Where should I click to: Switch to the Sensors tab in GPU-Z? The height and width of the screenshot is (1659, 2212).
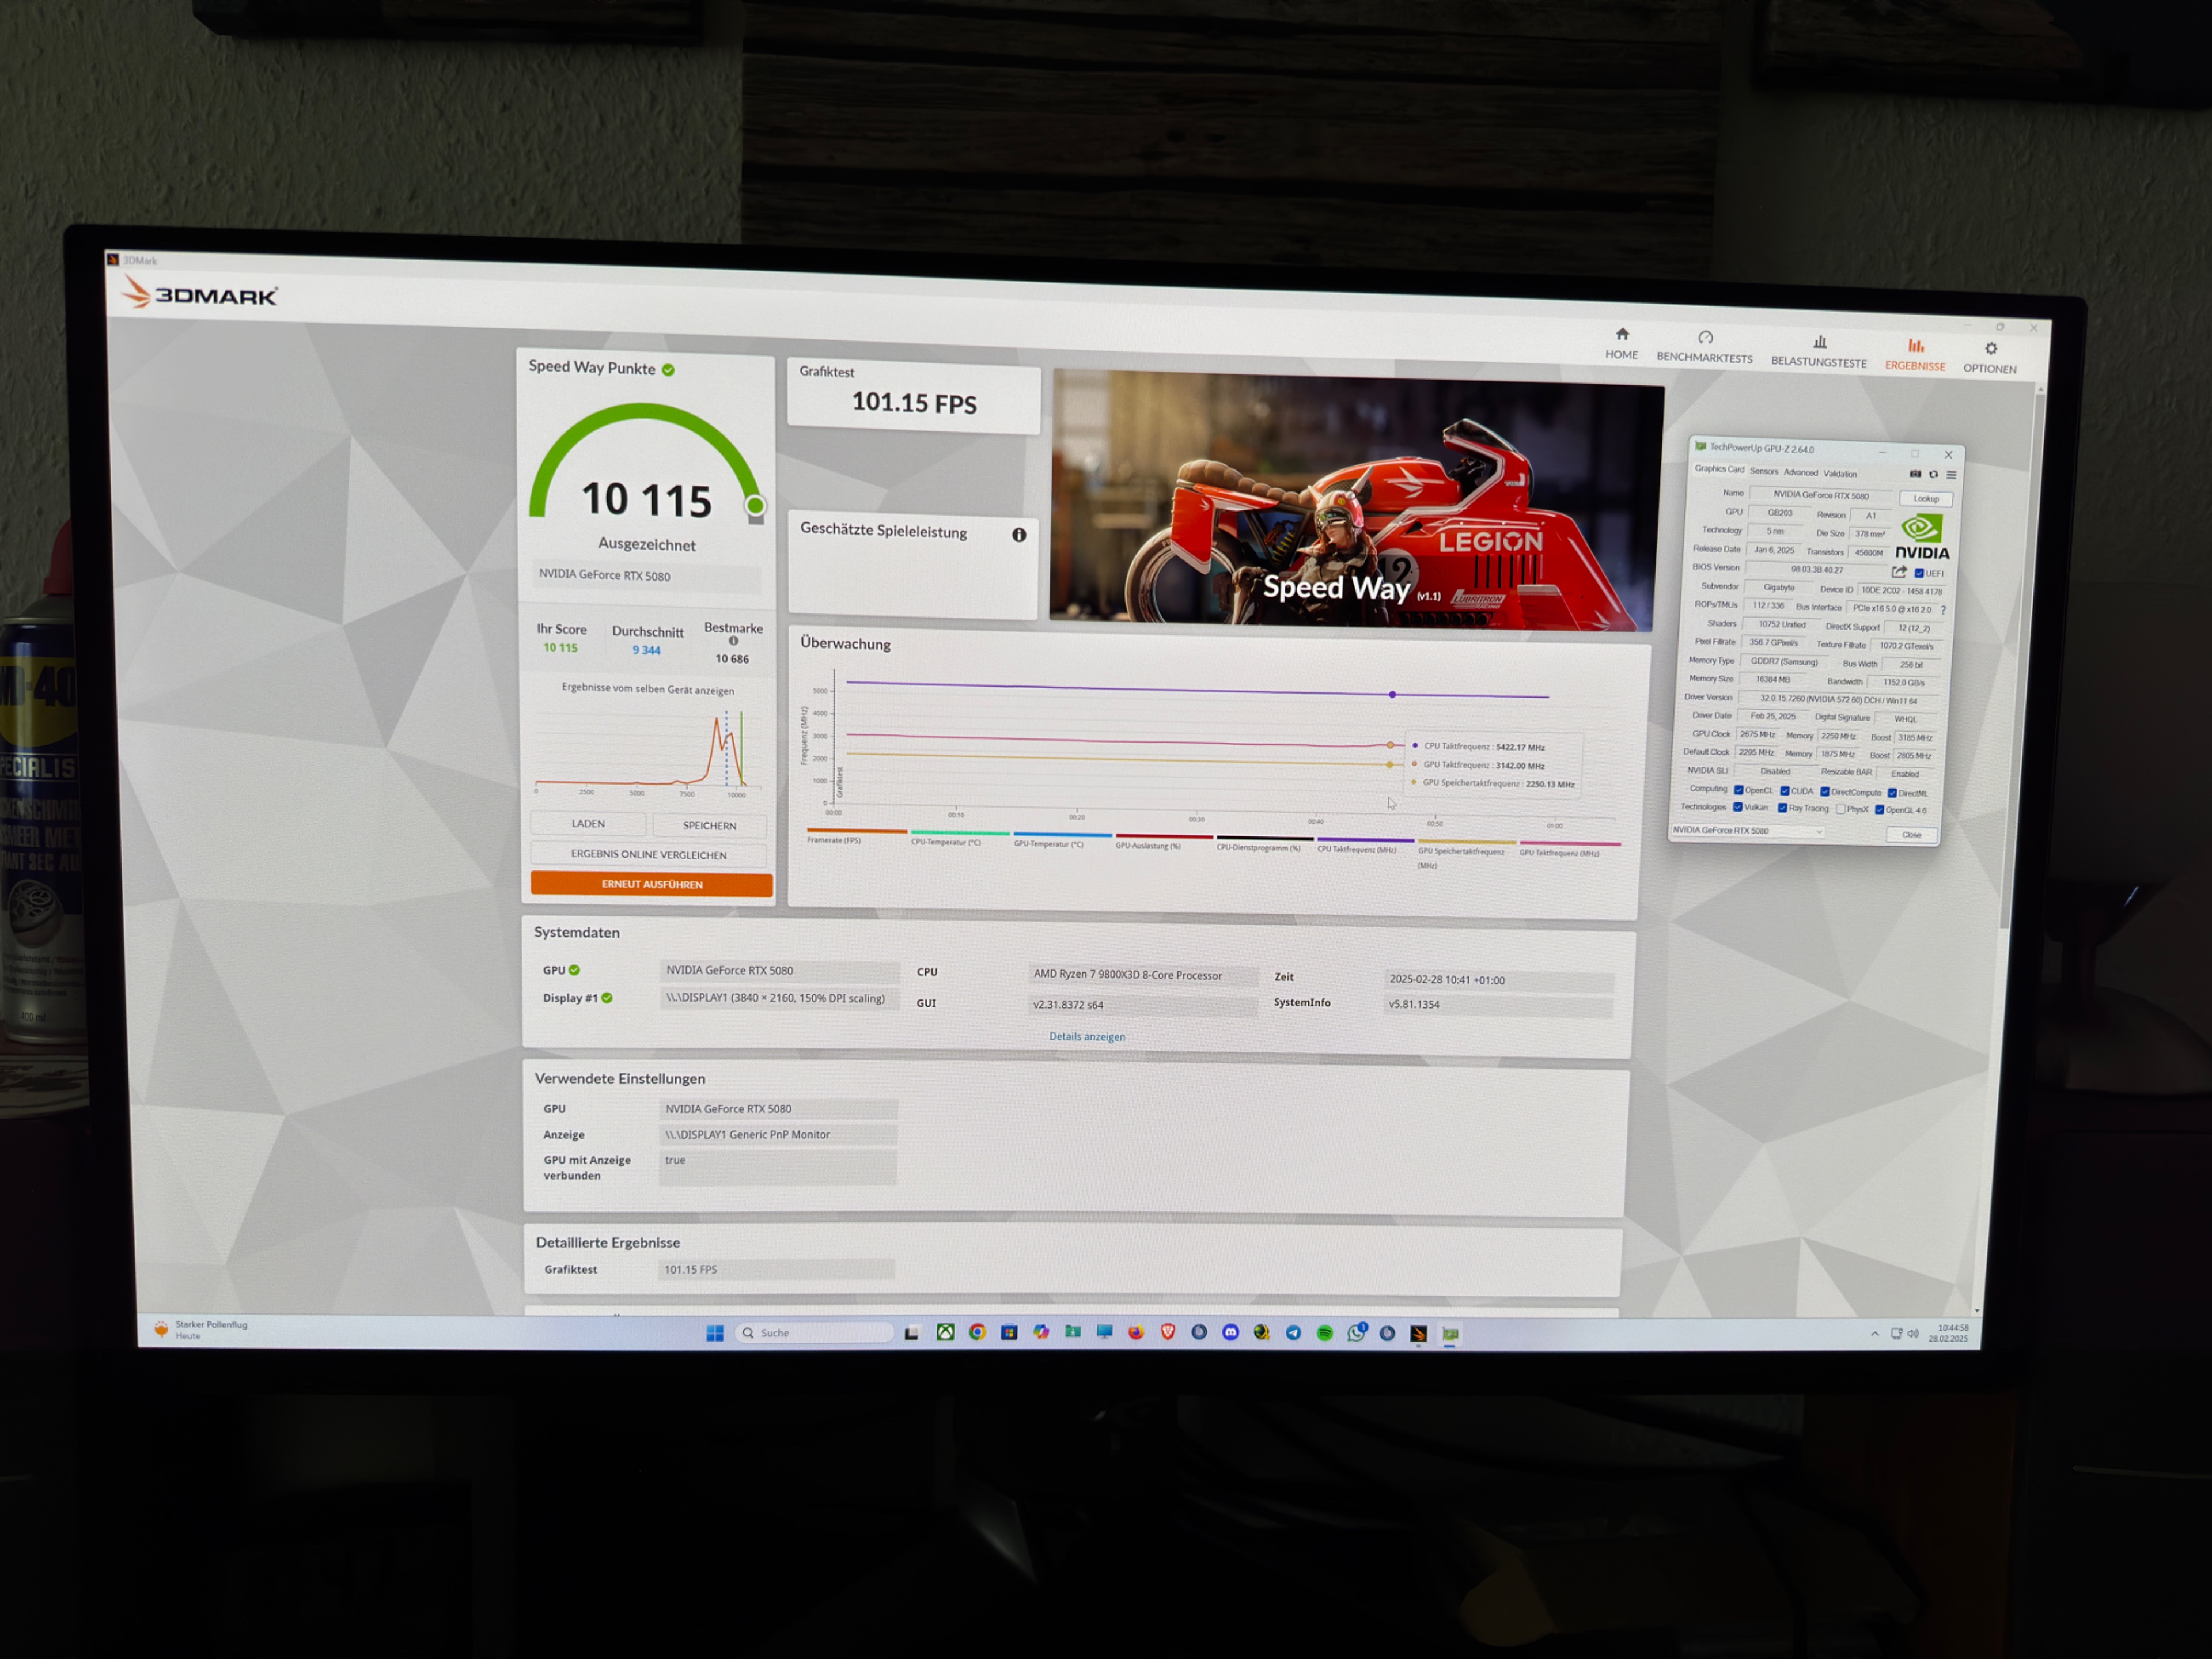point(1763,471)
